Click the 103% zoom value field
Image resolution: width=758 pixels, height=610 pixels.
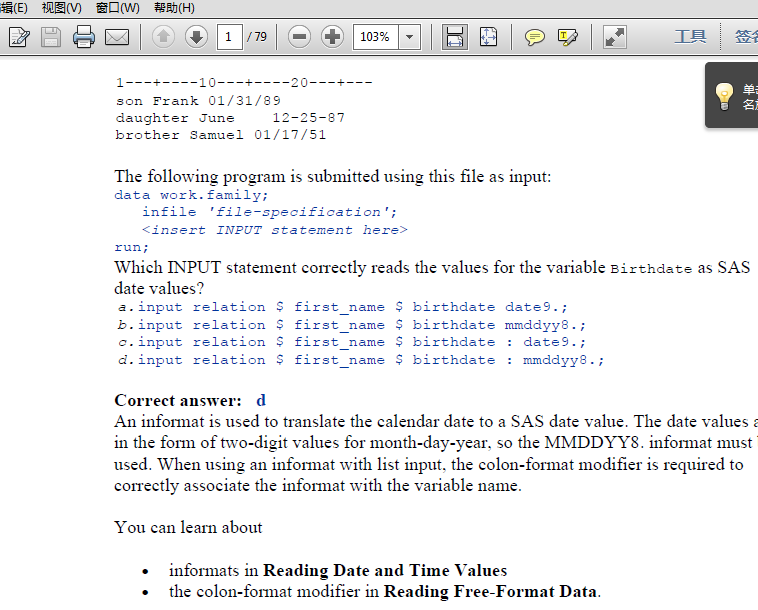[x=376, y=37]
